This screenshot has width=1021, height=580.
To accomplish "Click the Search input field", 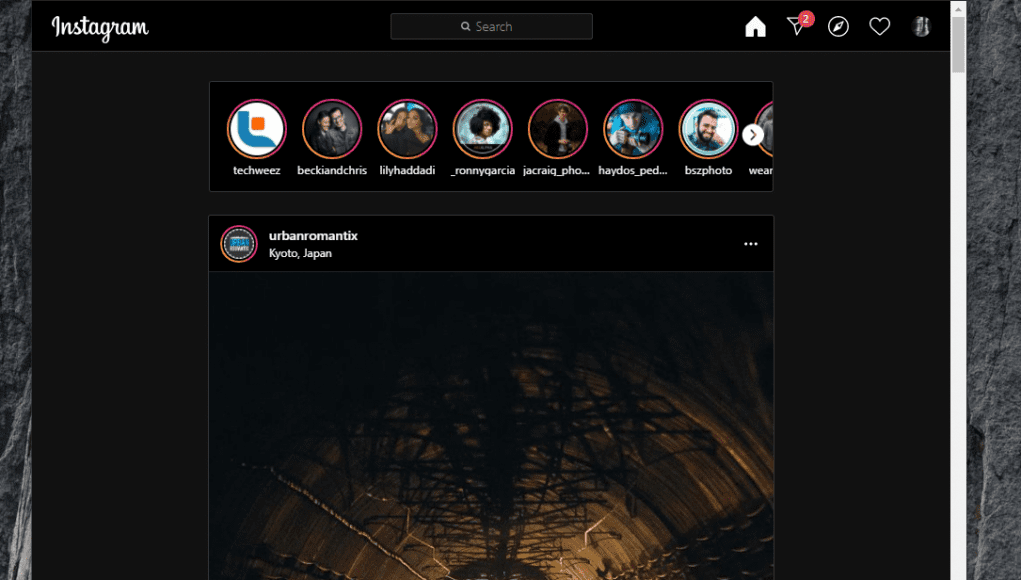I will pyautogui.click(x=492, y=27).
